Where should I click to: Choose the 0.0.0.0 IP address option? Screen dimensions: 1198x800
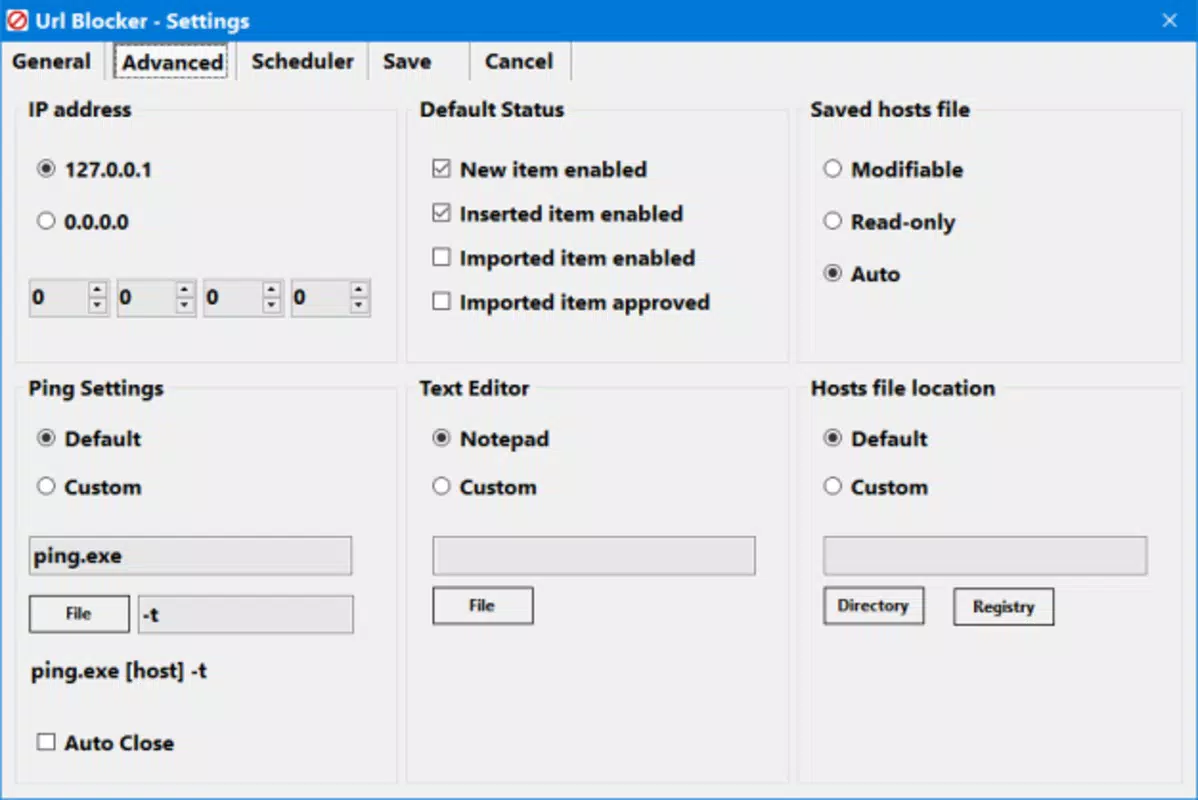coord(83,222)
